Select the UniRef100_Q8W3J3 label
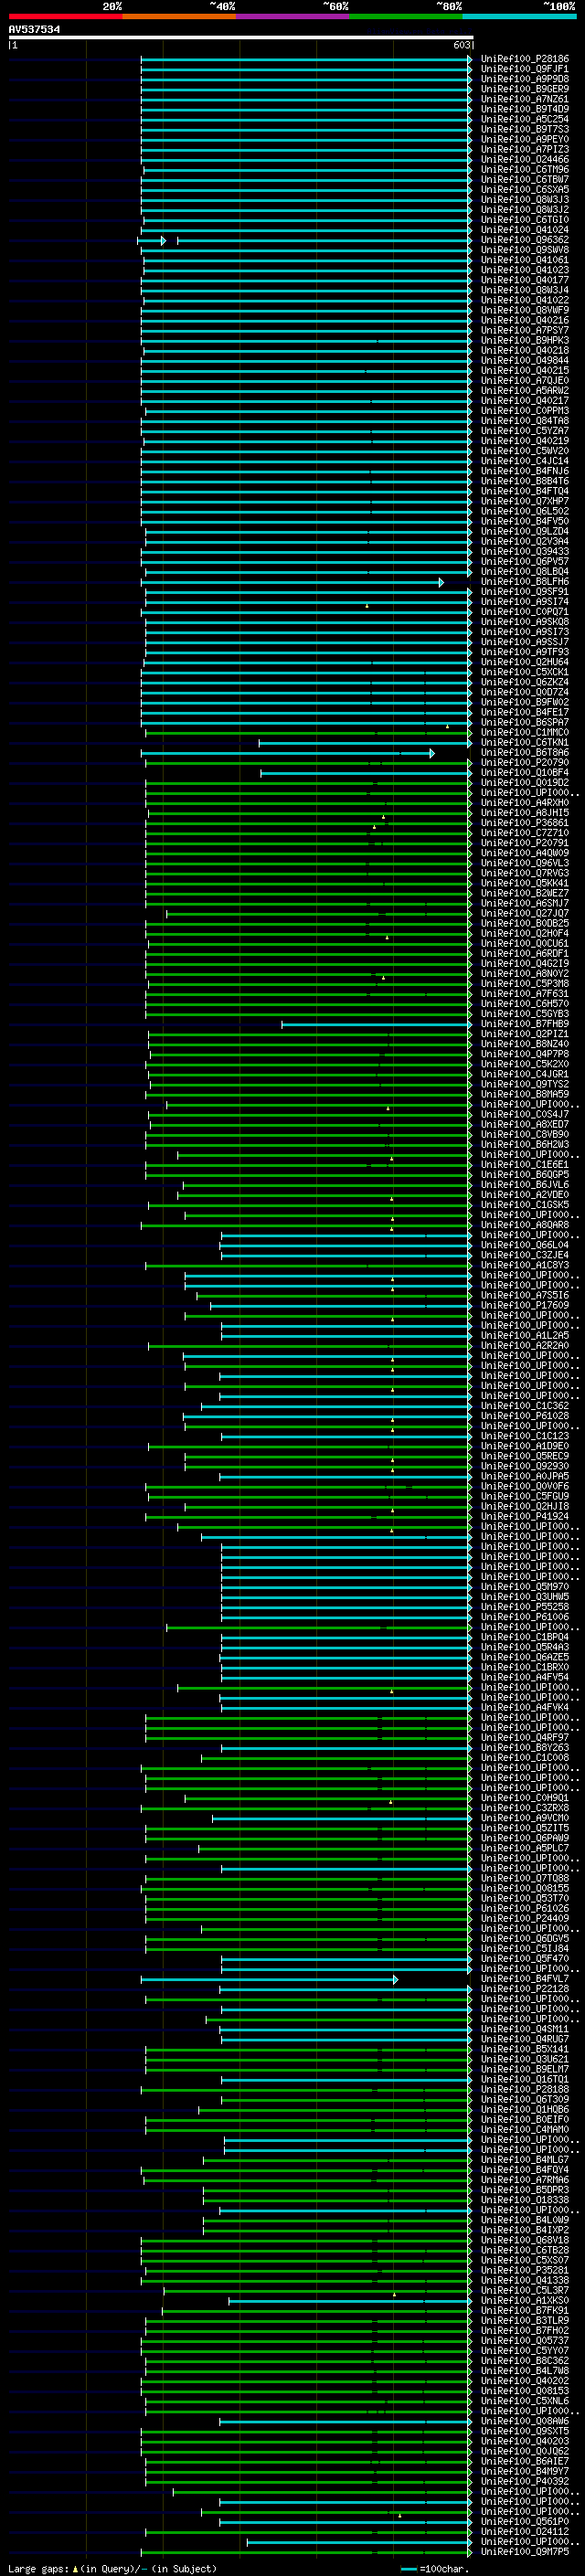The height and width of the screenshot is (2576, 585). [x=524, y=200]
